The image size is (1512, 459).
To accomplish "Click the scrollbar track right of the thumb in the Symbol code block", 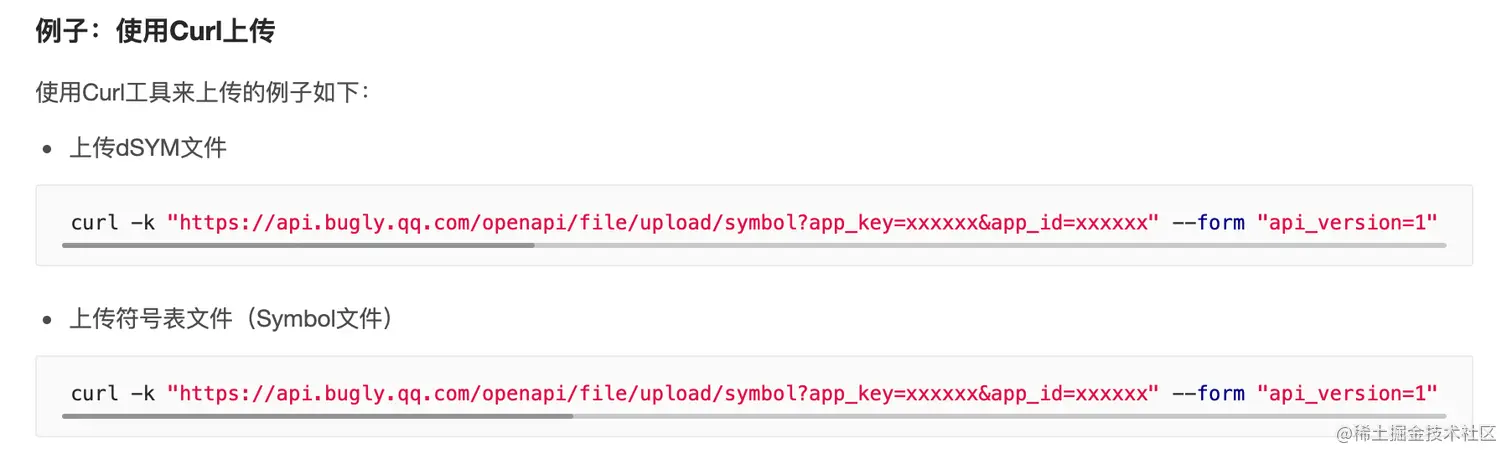I will 1010,415.
